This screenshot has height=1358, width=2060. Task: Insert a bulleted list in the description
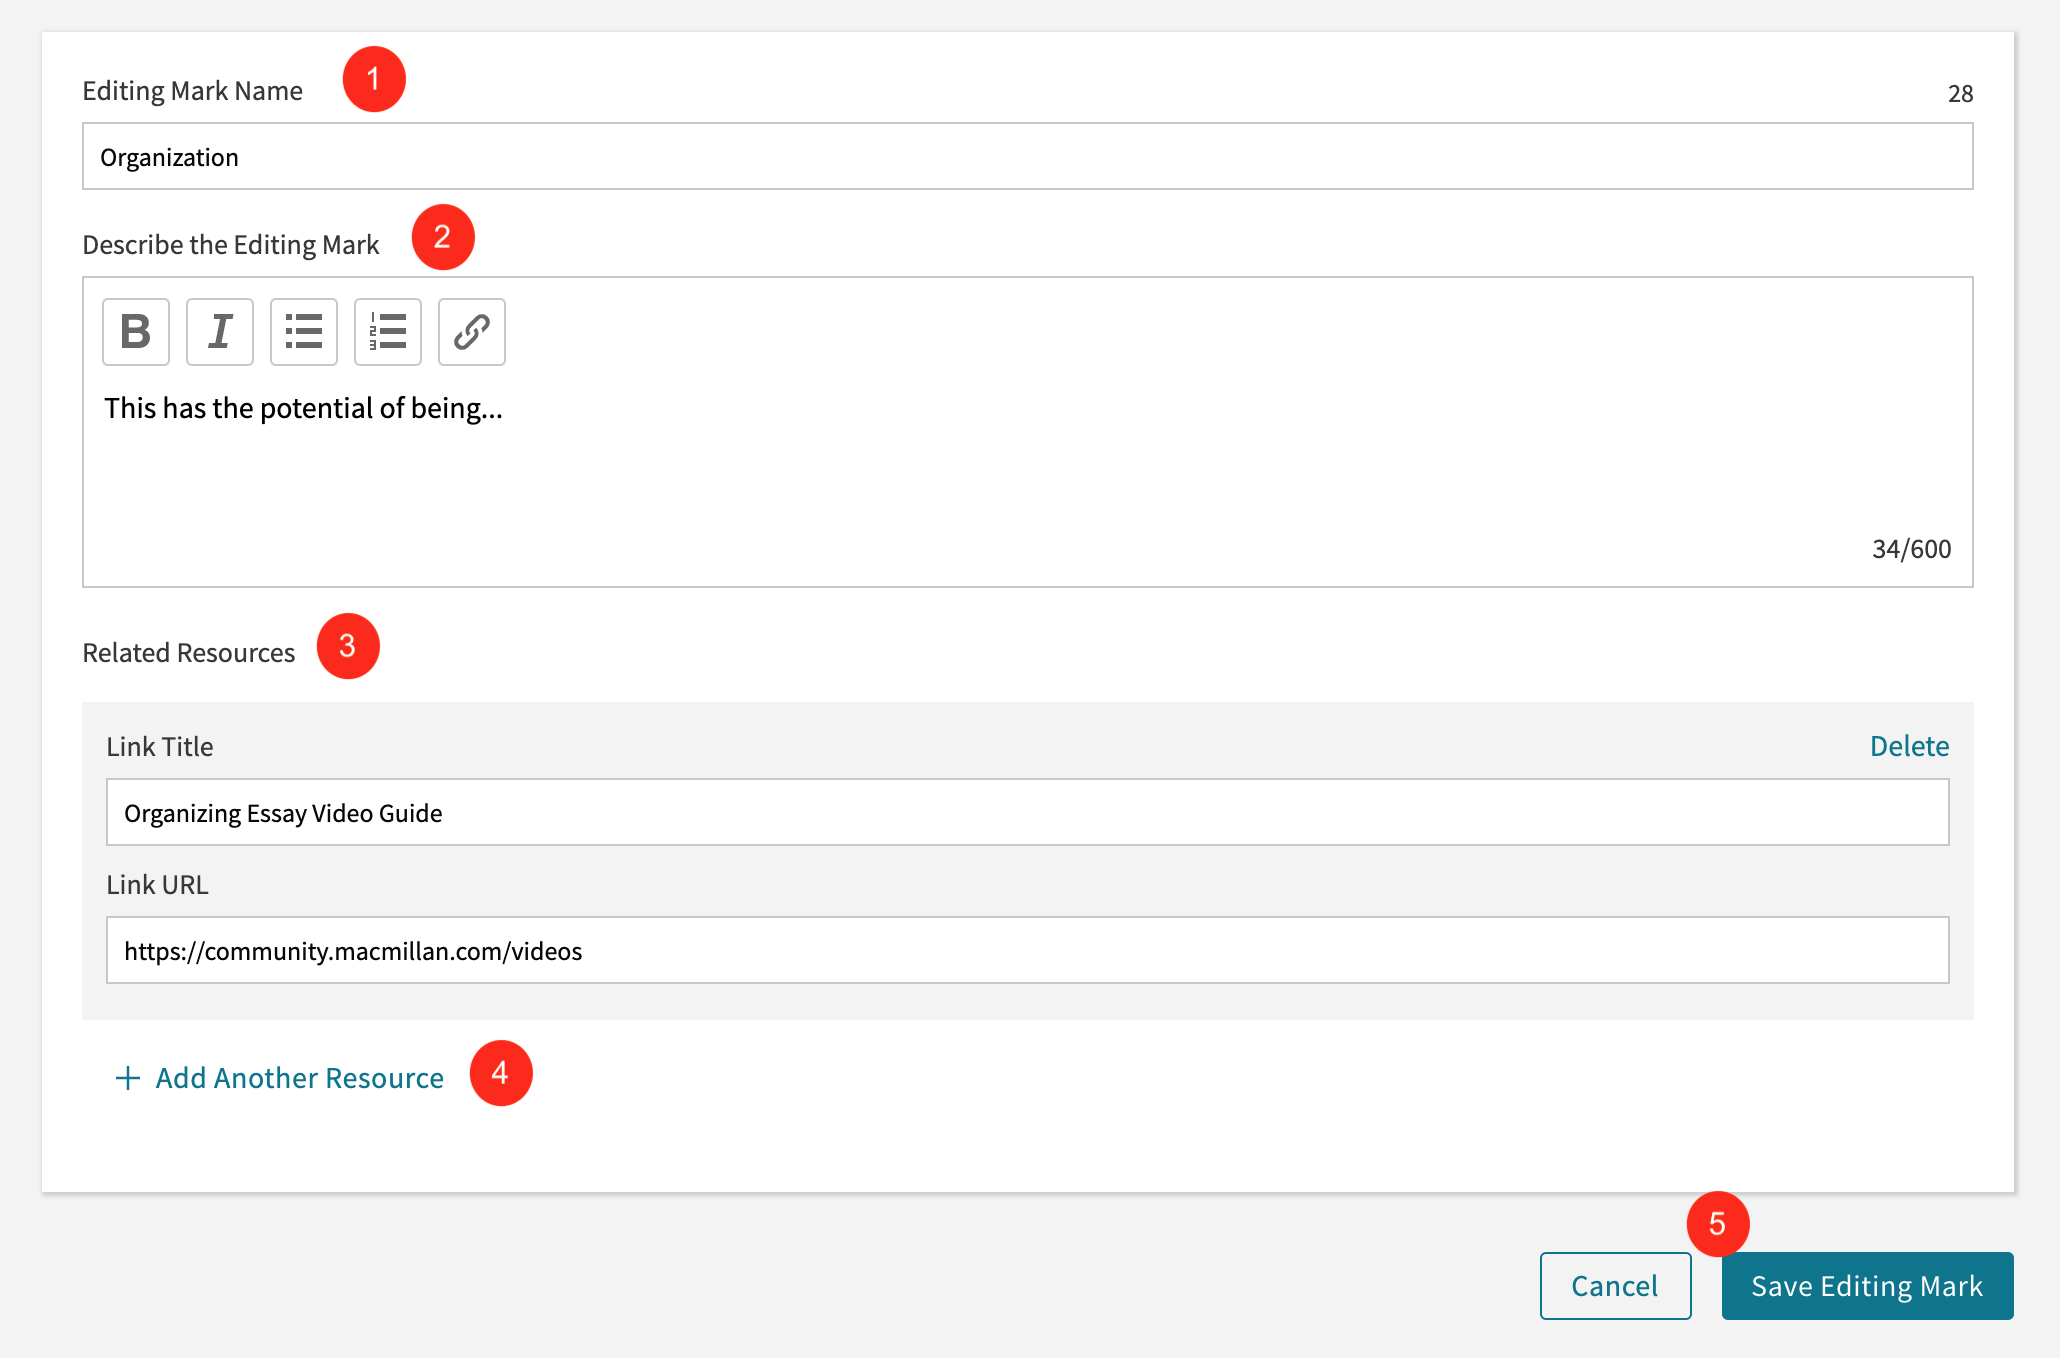(303, 332)
